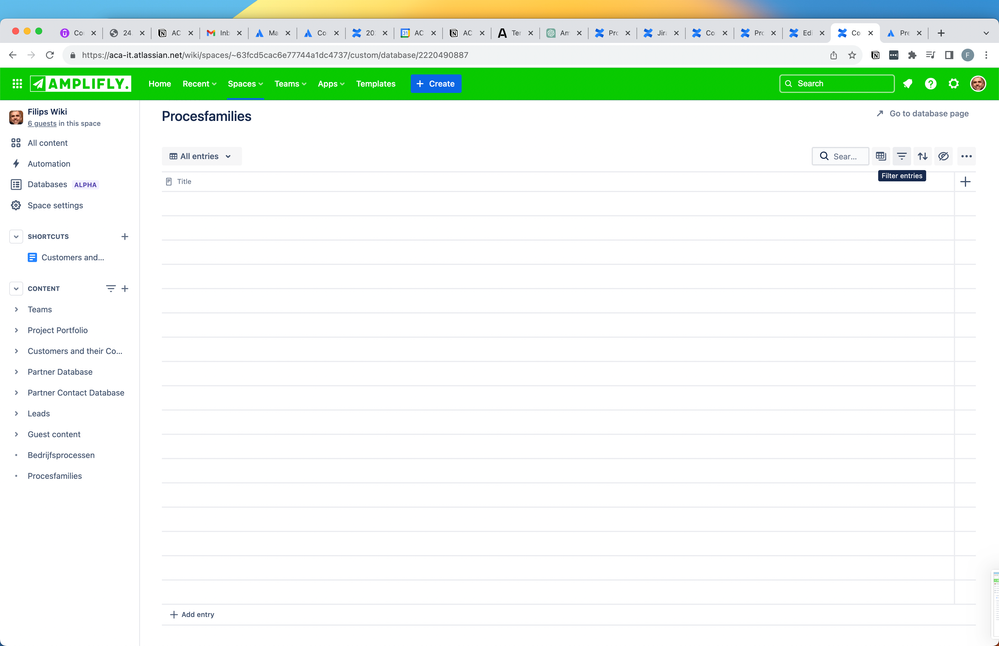Screen dimensions: 999x646
Task: Click the share page icon in address bar
Action: pyautogui.click(x=833, y=55)
